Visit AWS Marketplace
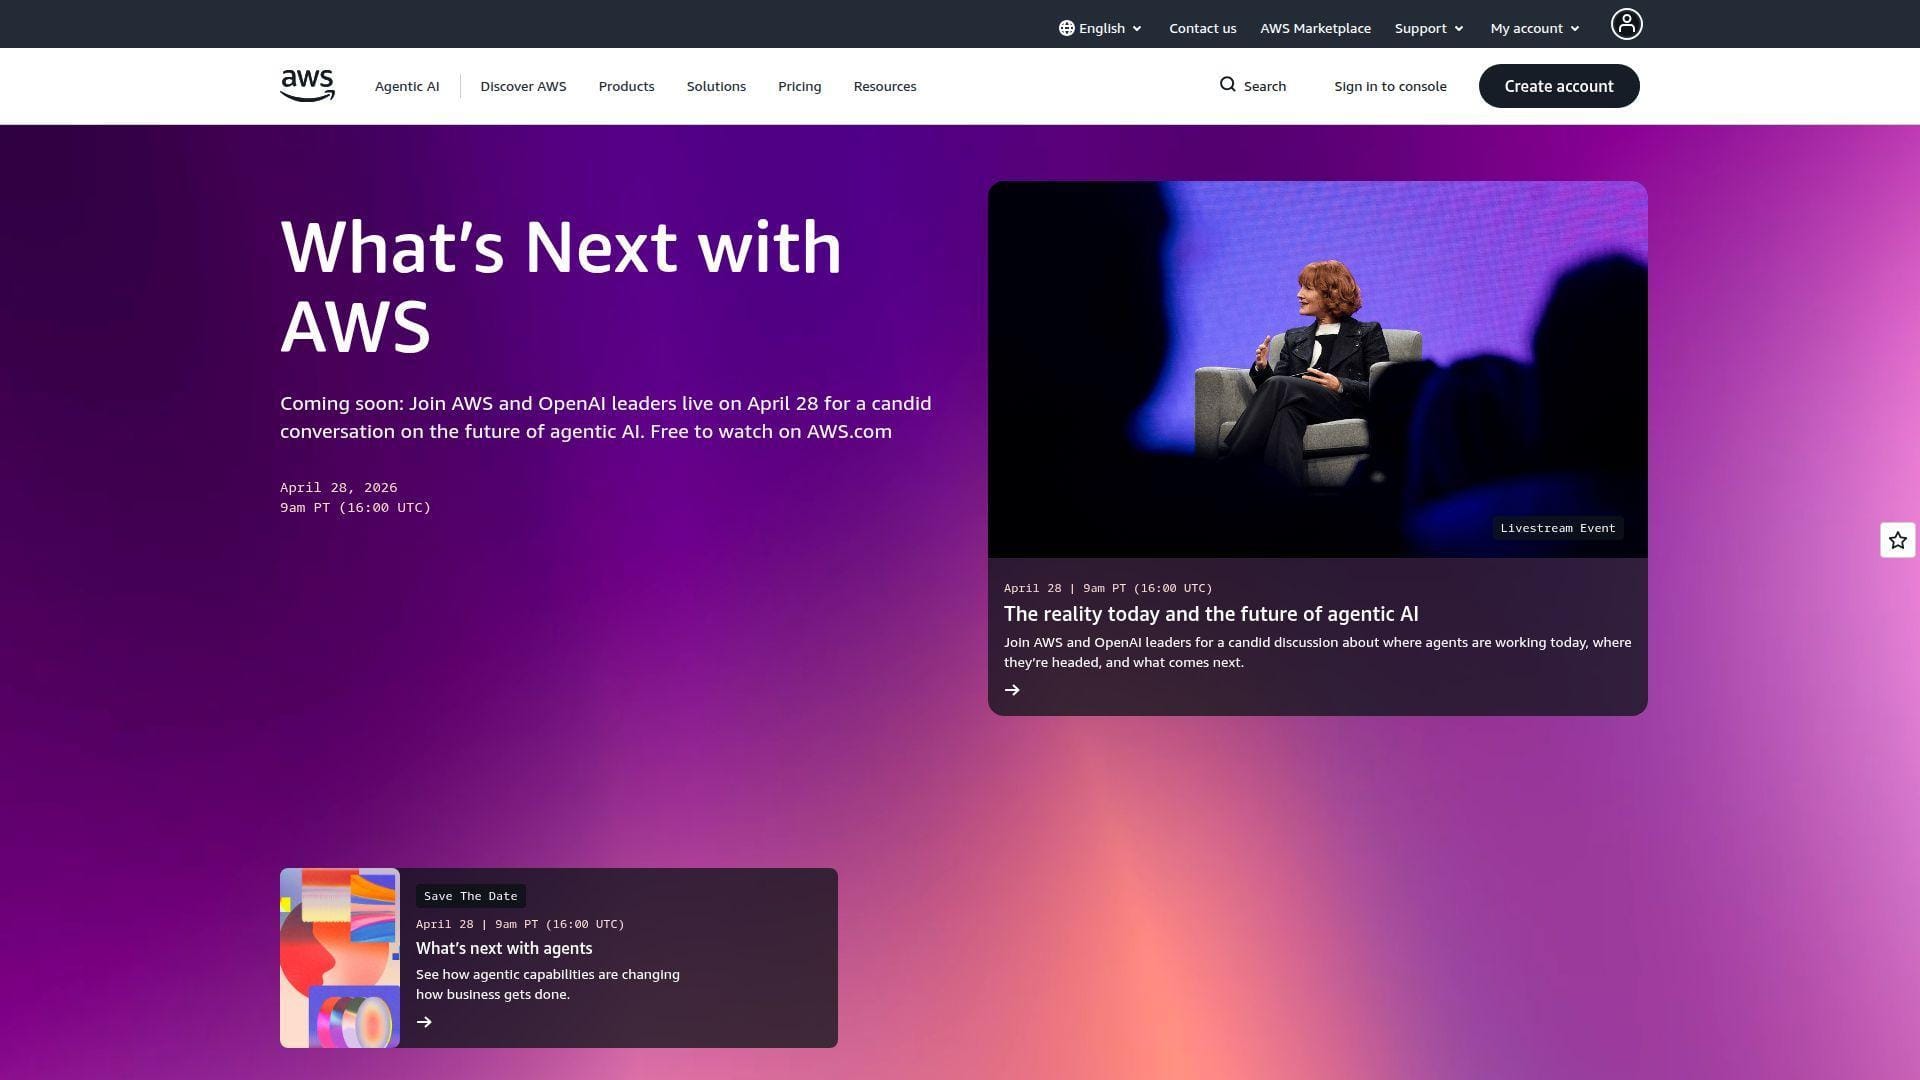This screenshot has width=1920, height=1080. tap(1315, 28)
